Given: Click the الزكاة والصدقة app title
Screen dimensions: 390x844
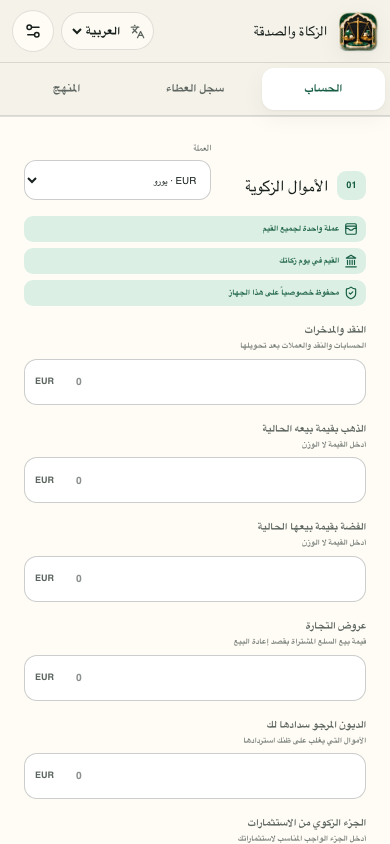Looking at the screenshot, I should [290, 32].
